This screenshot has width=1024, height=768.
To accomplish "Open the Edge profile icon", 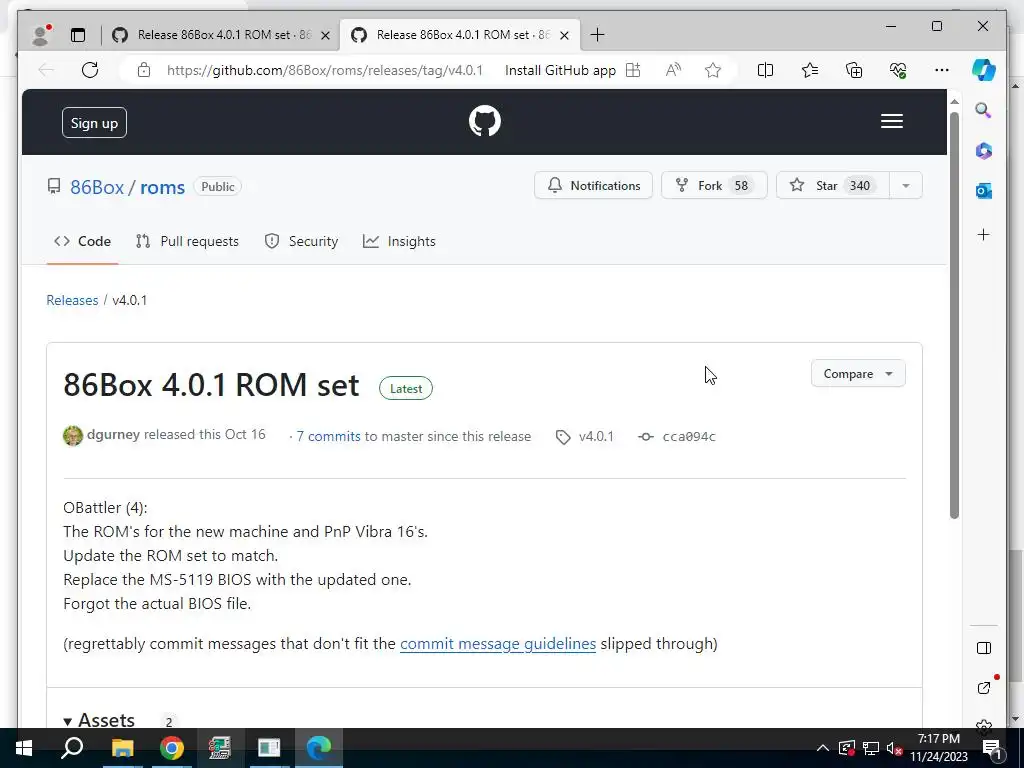I will 41,35.
